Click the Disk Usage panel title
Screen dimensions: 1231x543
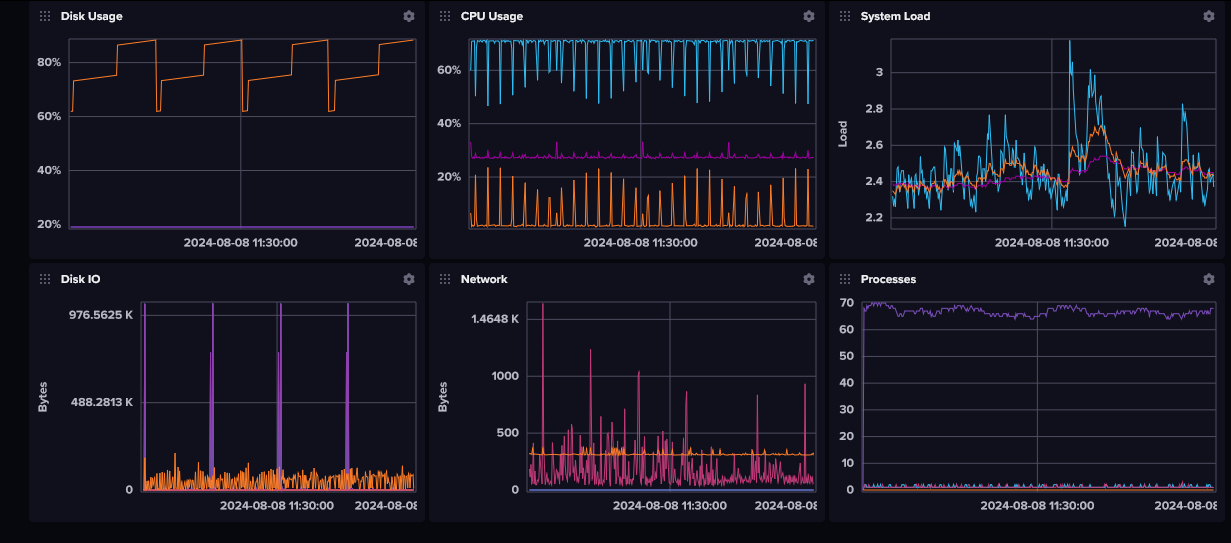(91, 16)
